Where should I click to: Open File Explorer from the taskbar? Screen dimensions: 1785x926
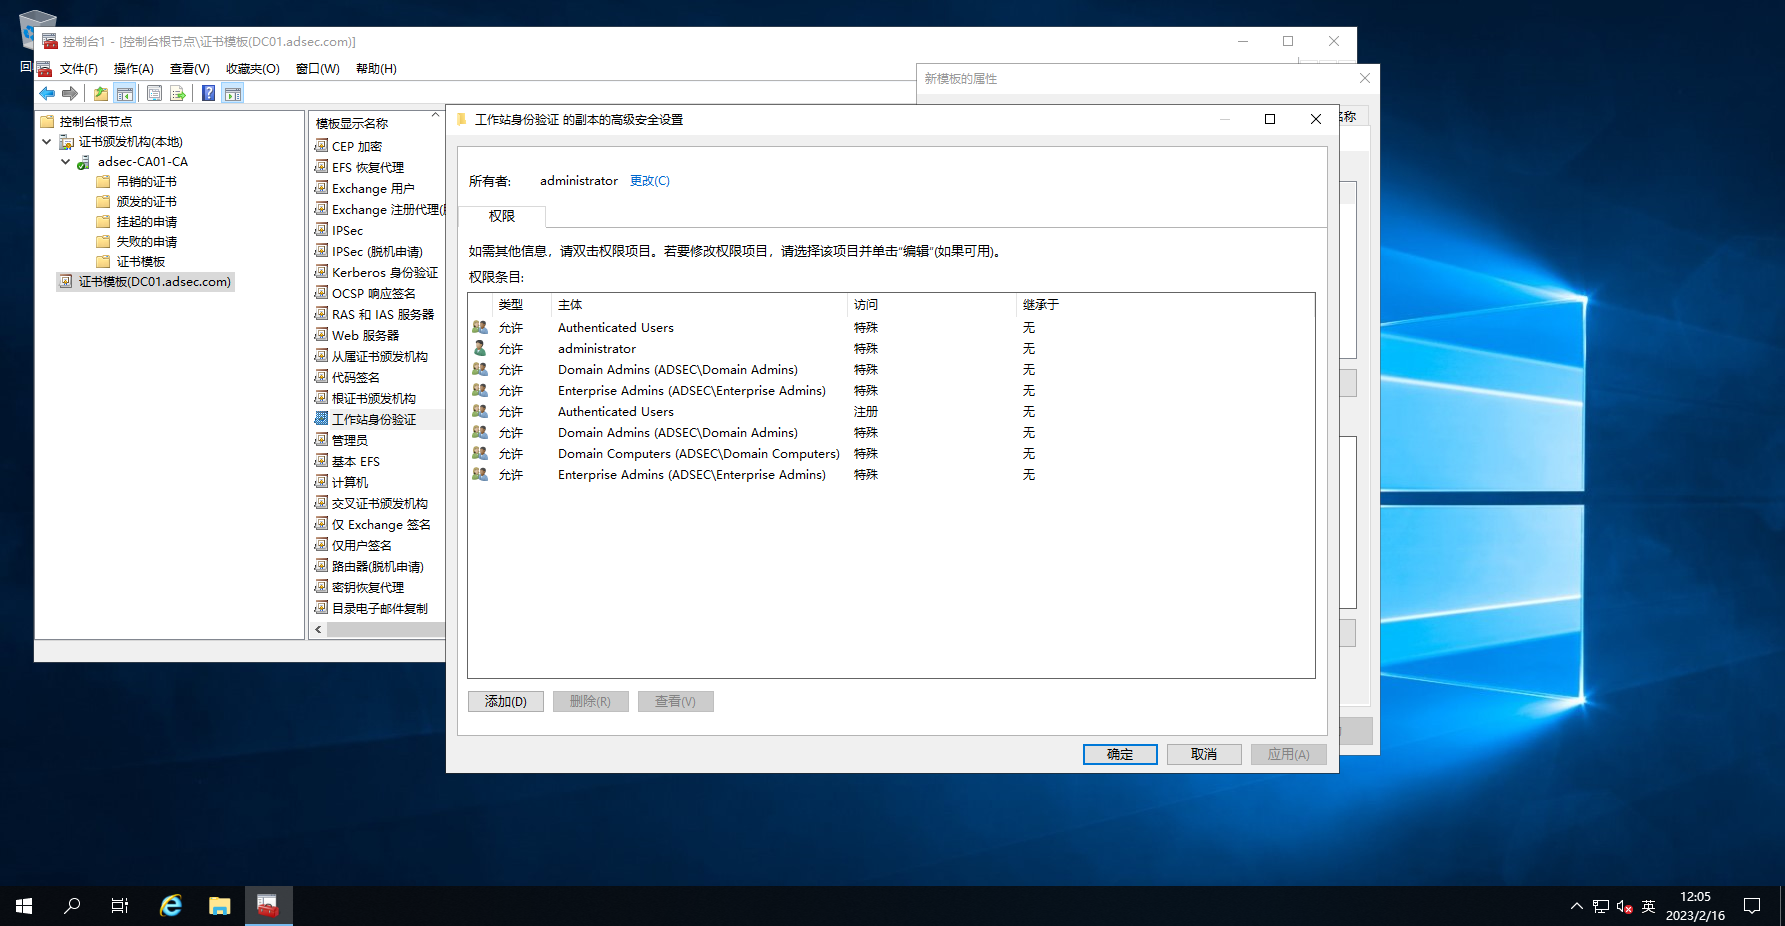tap(219, 906)
